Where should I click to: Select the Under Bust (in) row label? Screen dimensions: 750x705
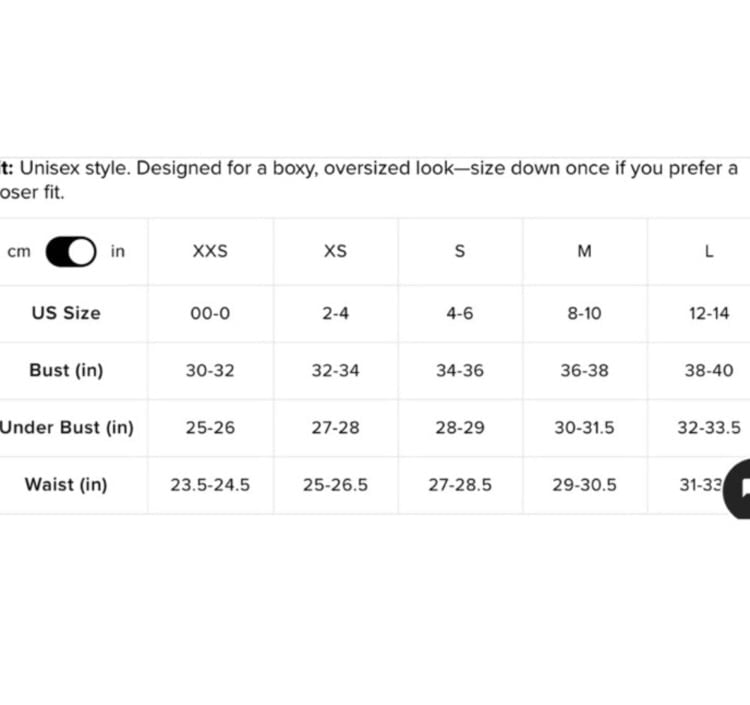pyautogui.click(x=66, y=428)
